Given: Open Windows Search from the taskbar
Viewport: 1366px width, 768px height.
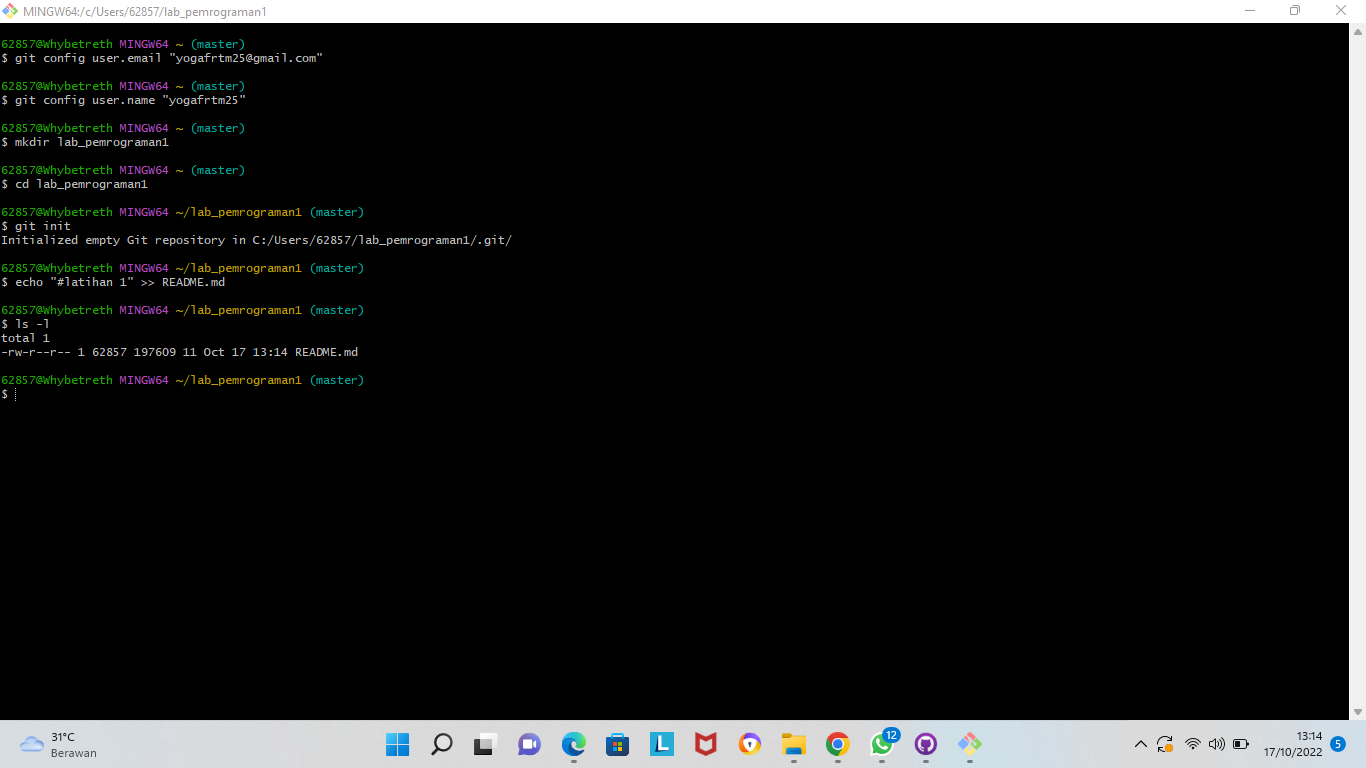Looking at the screenshot, I should coord(442,744).
